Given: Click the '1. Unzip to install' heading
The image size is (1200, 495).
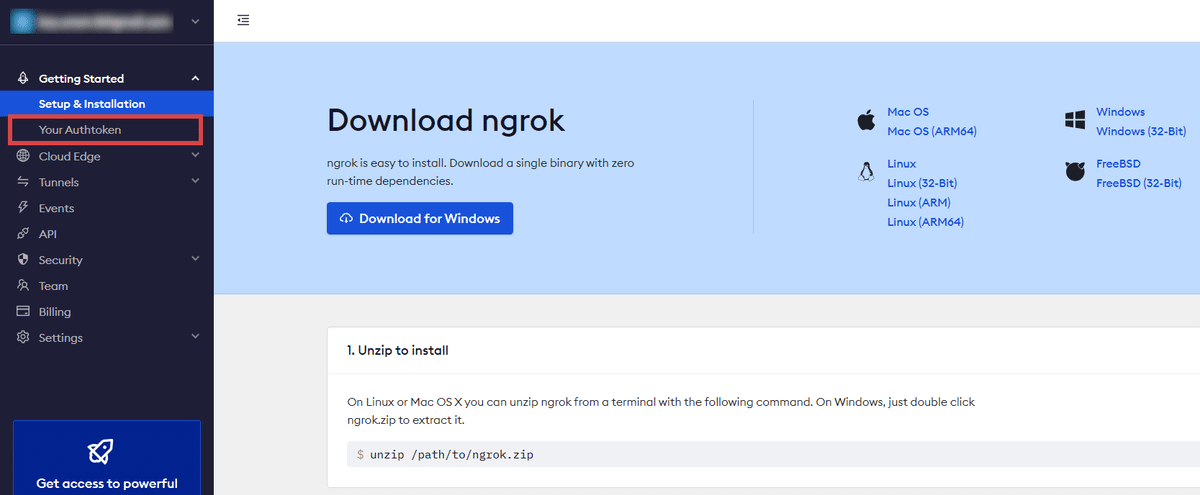Looking at the screenshot, I should pyautogui.click(x=398, y=351).
